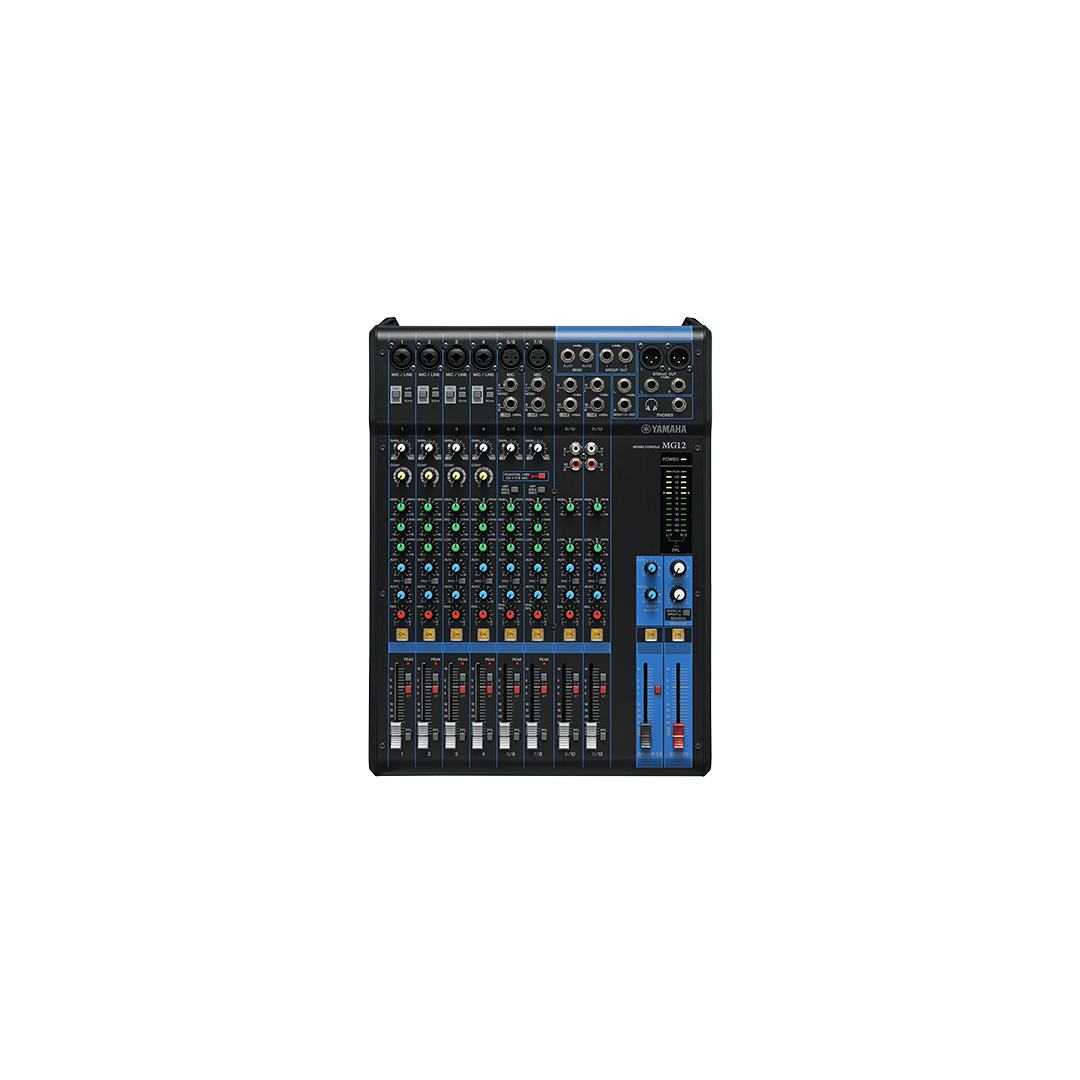Screen dimensions: 1080x1080
Task: Toggle the channel 4 ON button
Action: pyautogui.click(x=483, y=634)
